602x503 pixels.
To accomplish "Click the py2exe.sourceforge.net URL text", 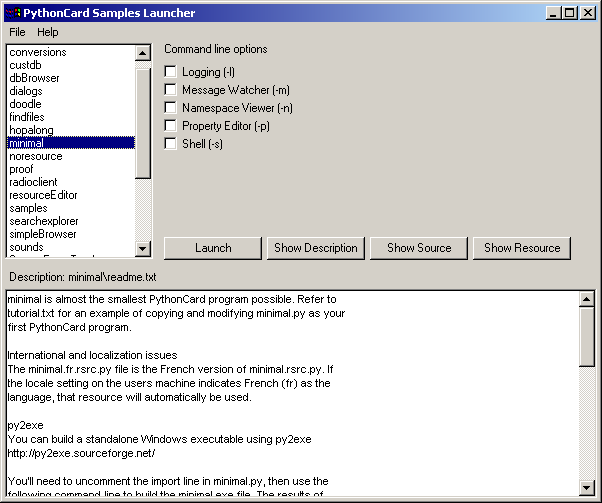I will (x=81, y=453).
